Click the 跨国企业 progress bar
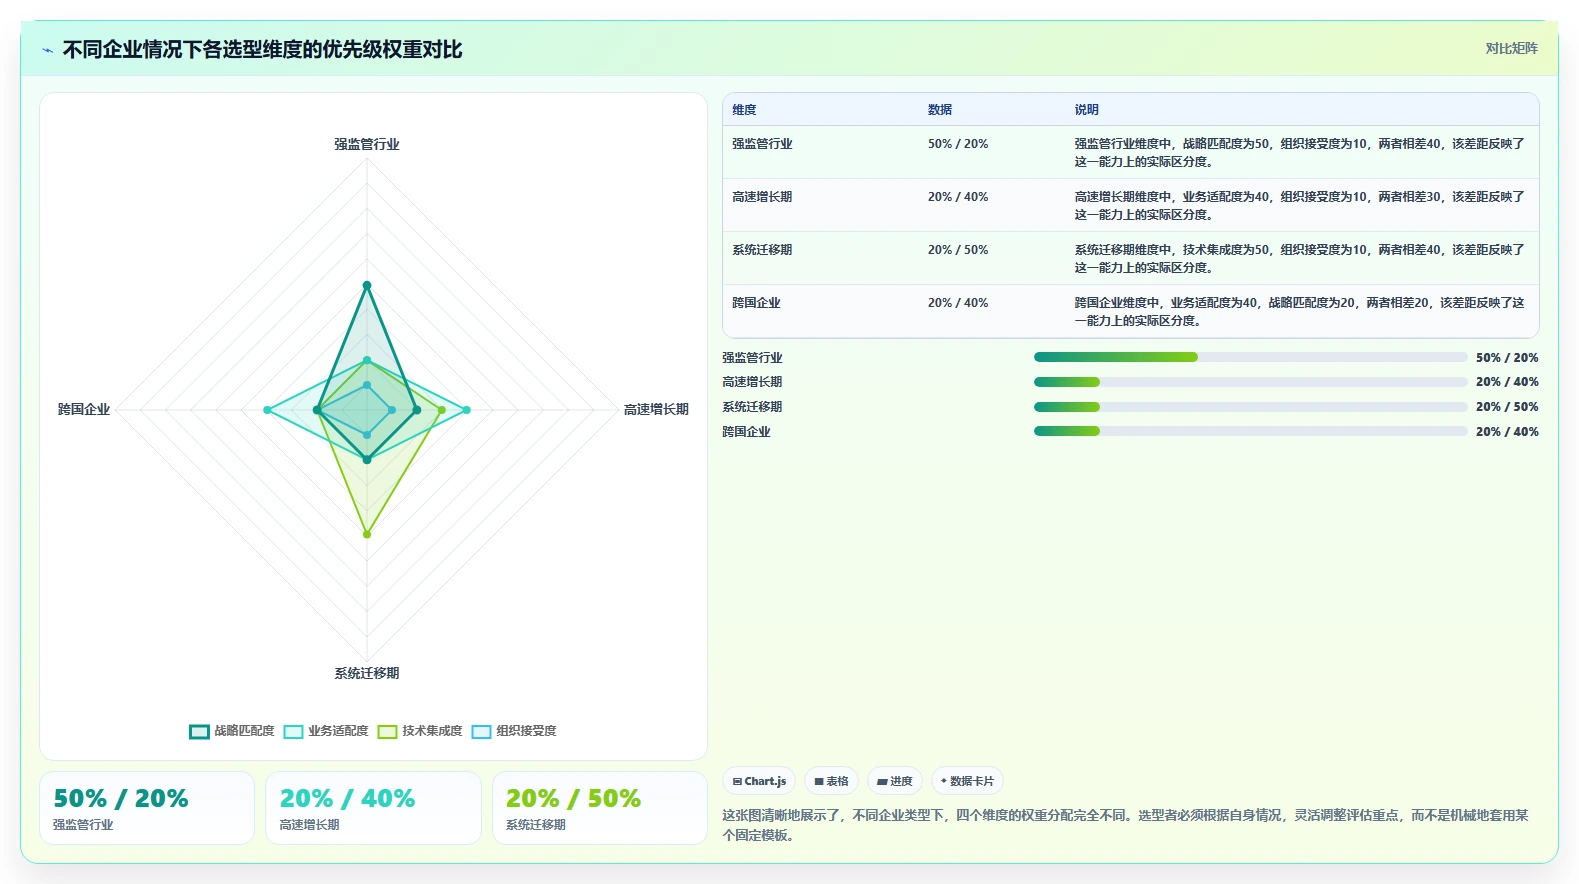1579x884 pixels. click(1251, 431)
